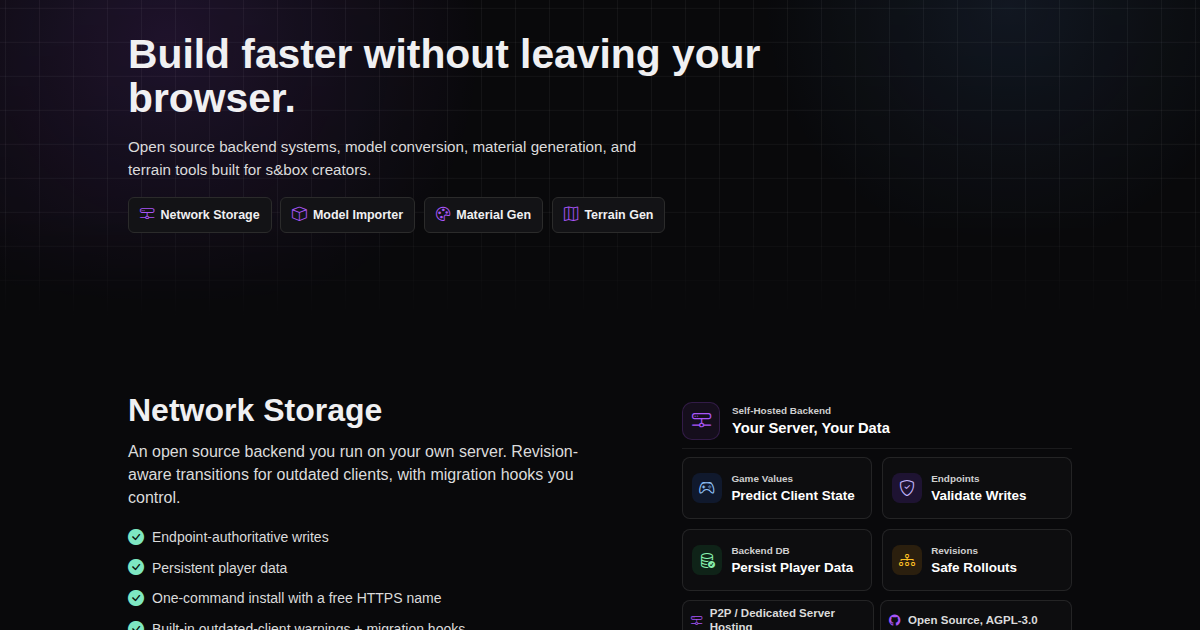Click checkmark beside Endpoint-authoritative writes
The width and height of the screenshot is (1200, 630).
point(136,537)
